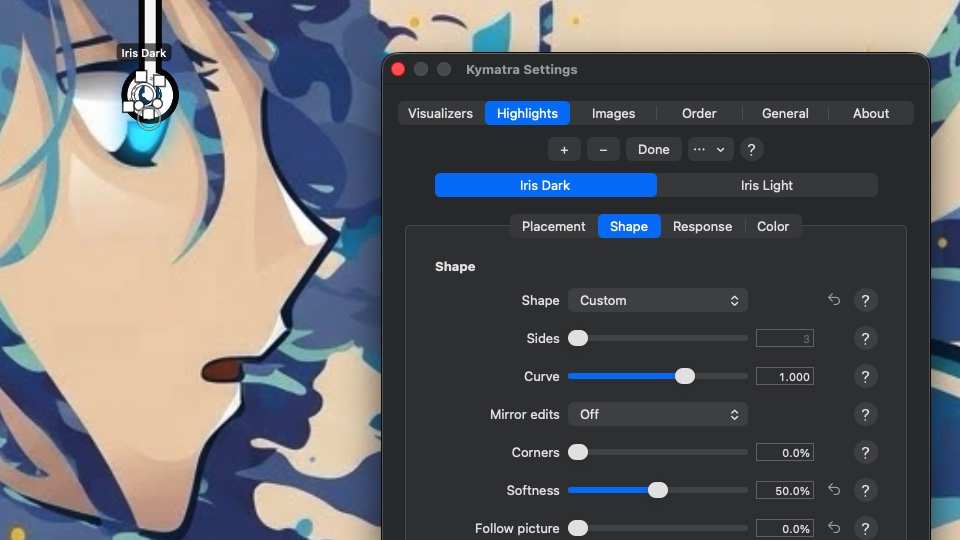The image size is (960, 540).
Task: Open the Color sub-tab
Action: coord(773,227)
